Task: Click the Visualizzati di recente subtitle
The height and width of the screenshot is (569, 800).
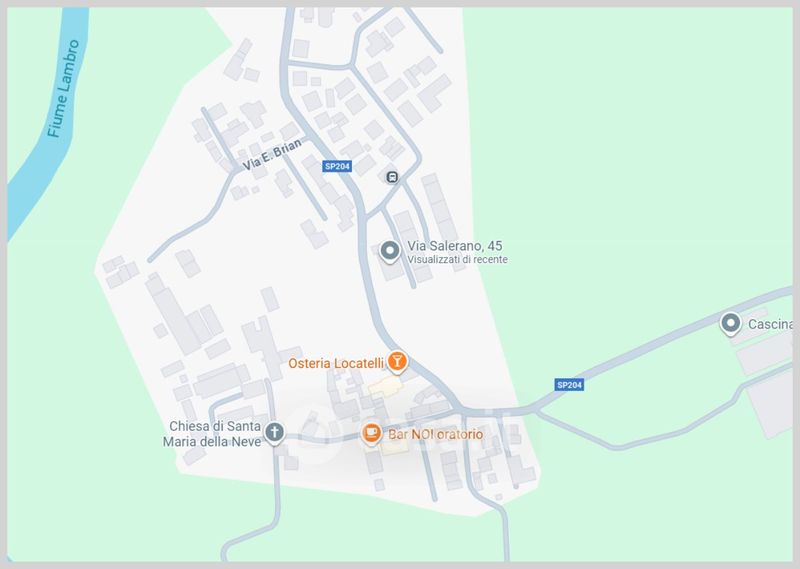Action: click(457, 260)
